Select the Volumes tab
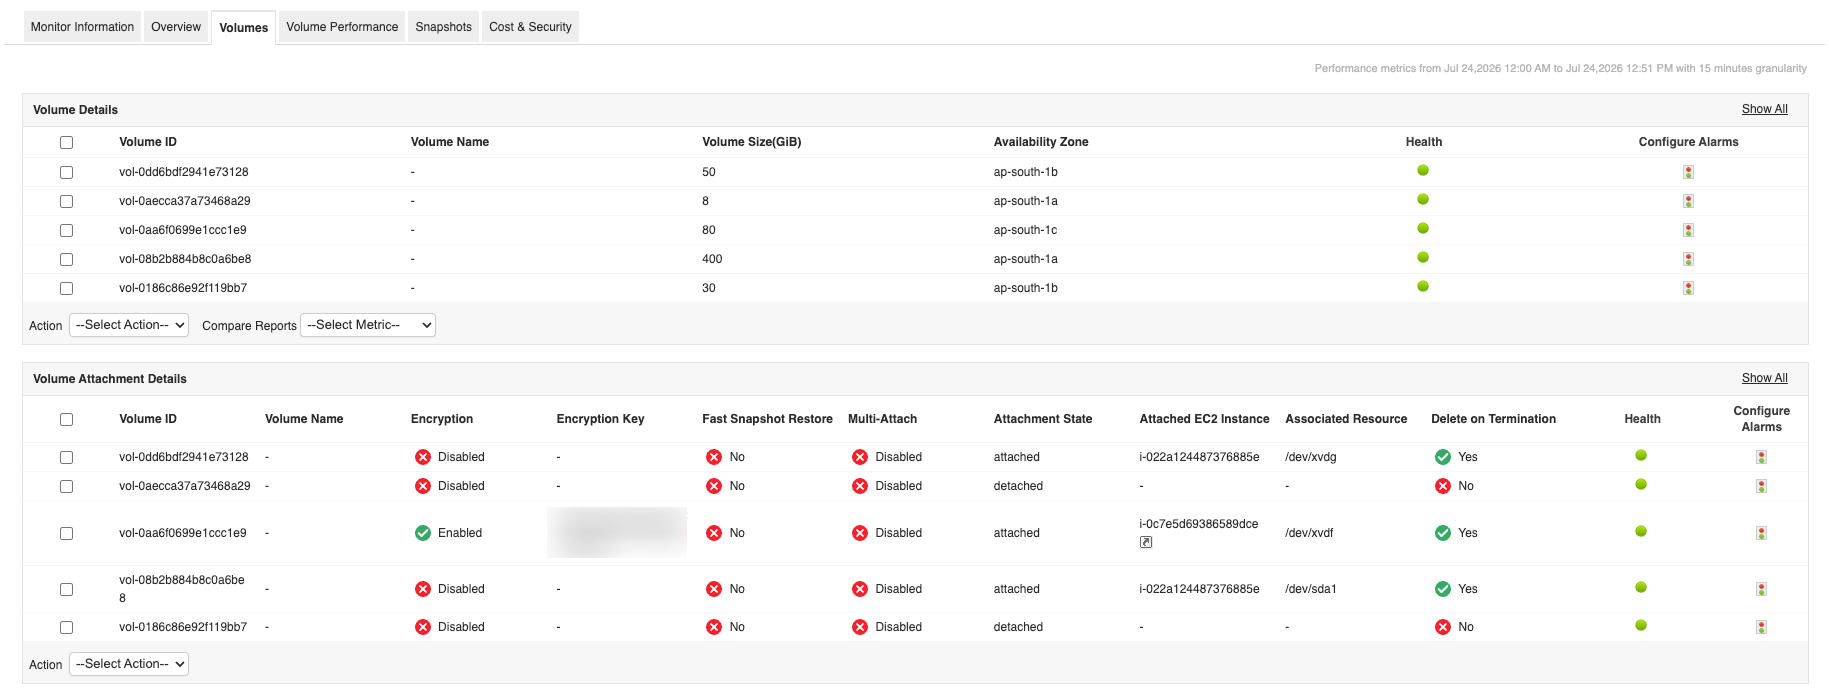This screenshot has width=1829, height=698. [x=243, y=27]
